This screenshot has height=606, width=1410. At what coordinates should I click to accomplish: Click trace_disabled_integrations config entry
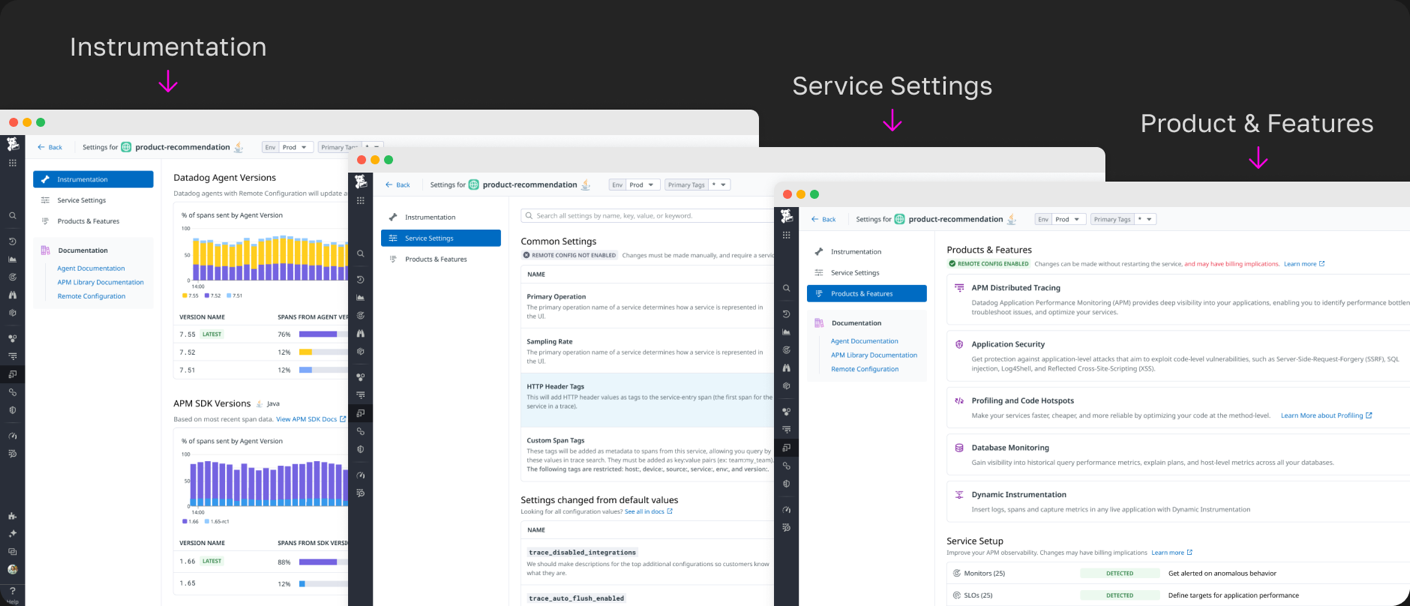point(582,552)
